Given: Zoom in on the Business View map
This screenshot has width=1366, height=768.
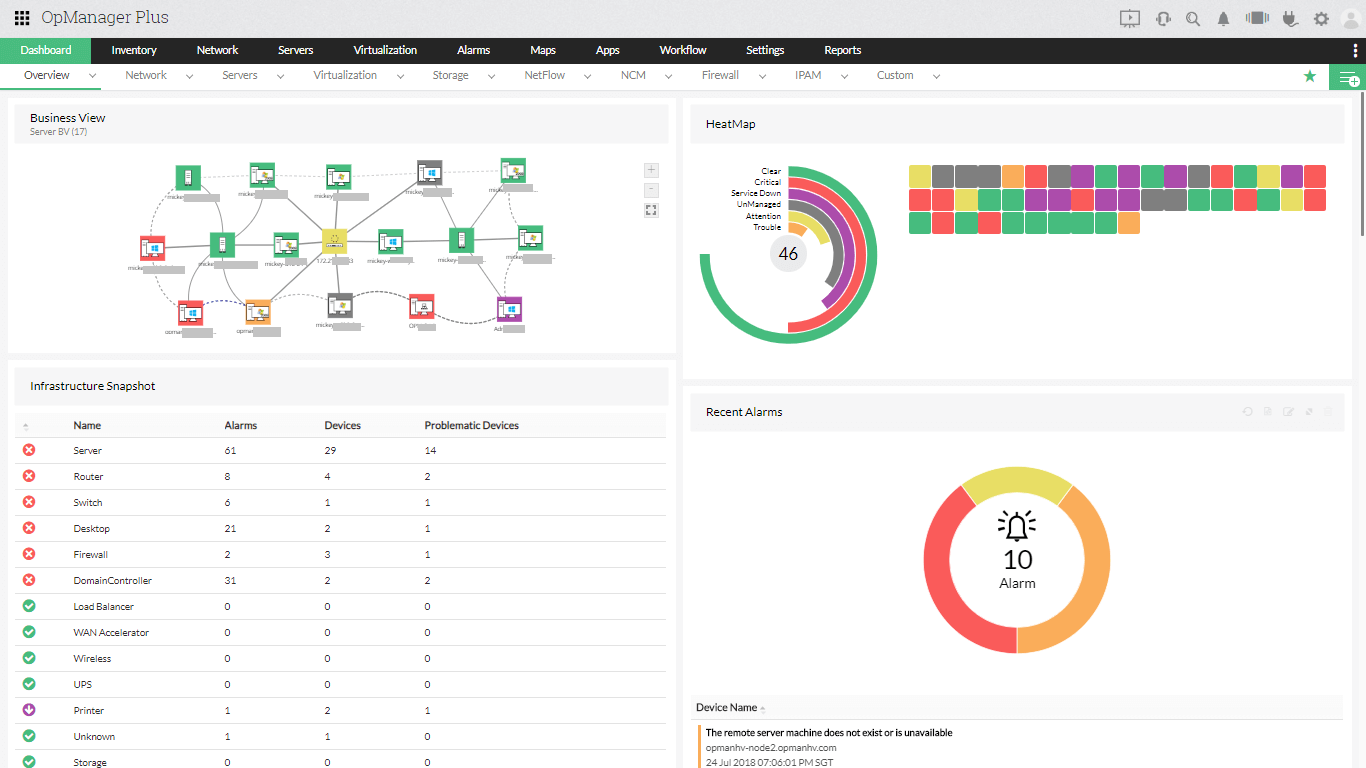Looking at the screenshot, I should pos(651,170).
